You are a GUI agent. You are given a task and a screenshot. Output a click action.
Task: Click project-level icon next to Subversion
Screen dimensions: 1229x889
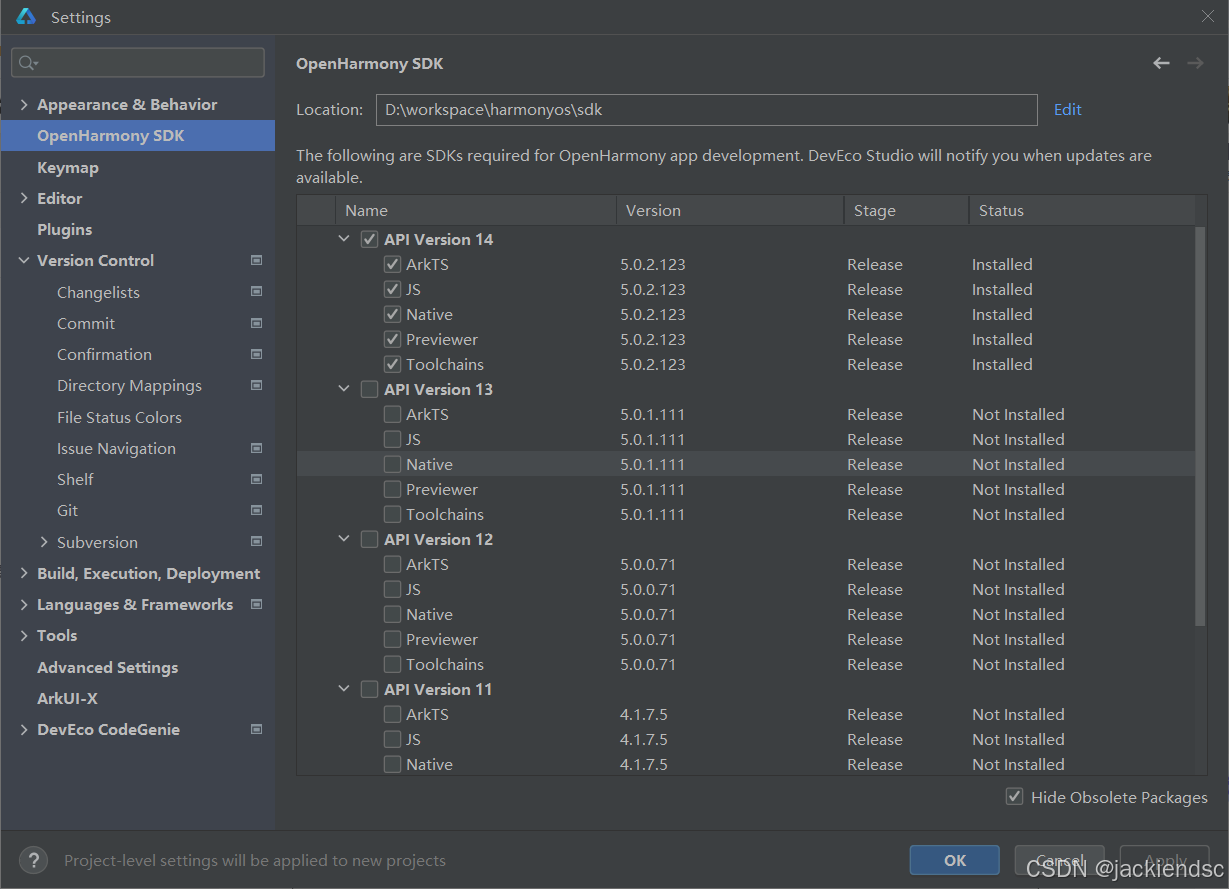256,542
